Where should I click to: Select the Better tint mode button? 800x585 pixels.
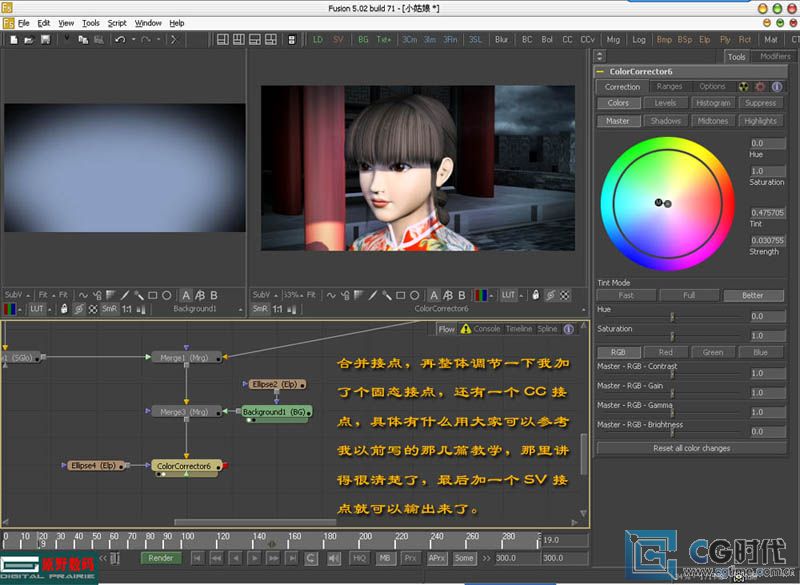click(753, 295)
